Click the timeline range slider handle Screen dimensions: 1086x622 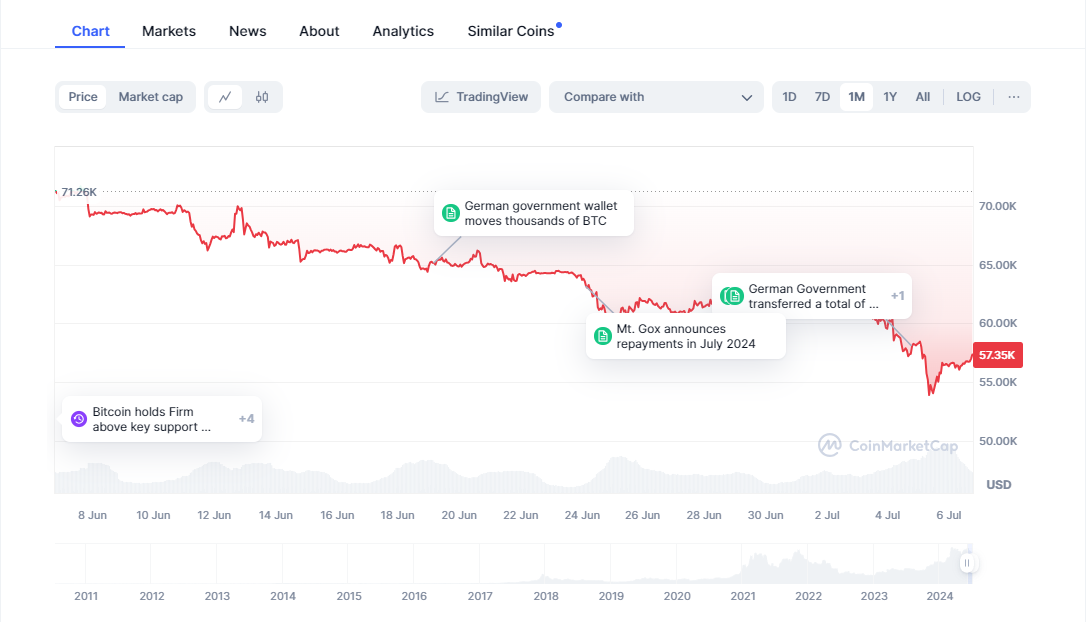(967, 563)
